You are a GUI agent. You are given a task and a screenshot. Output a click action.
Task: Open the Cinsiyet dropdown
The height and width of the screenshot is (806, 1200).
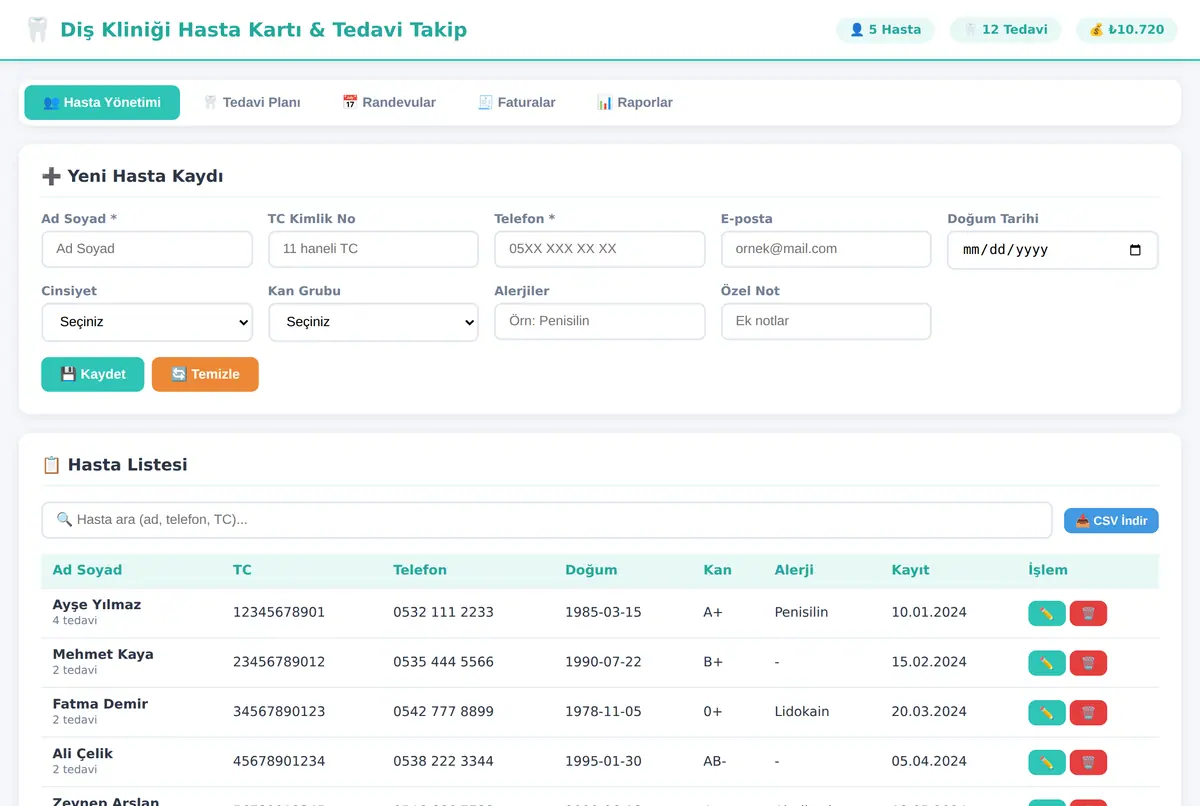pos(147,322)
